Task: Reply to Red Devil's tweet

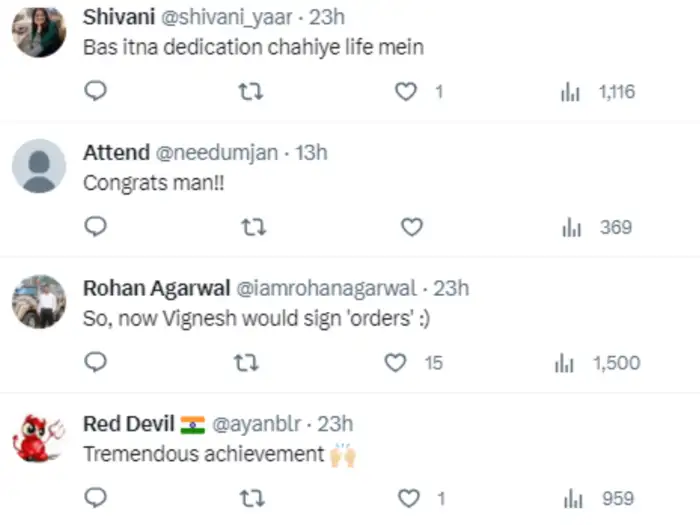Action: (95, 498)
